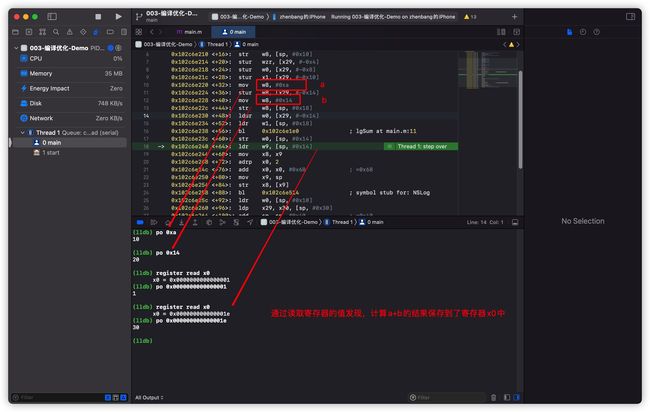The height and width of the screenshot is (412, 650).
Task: Go forward in editor history
Action: point(160,32)
